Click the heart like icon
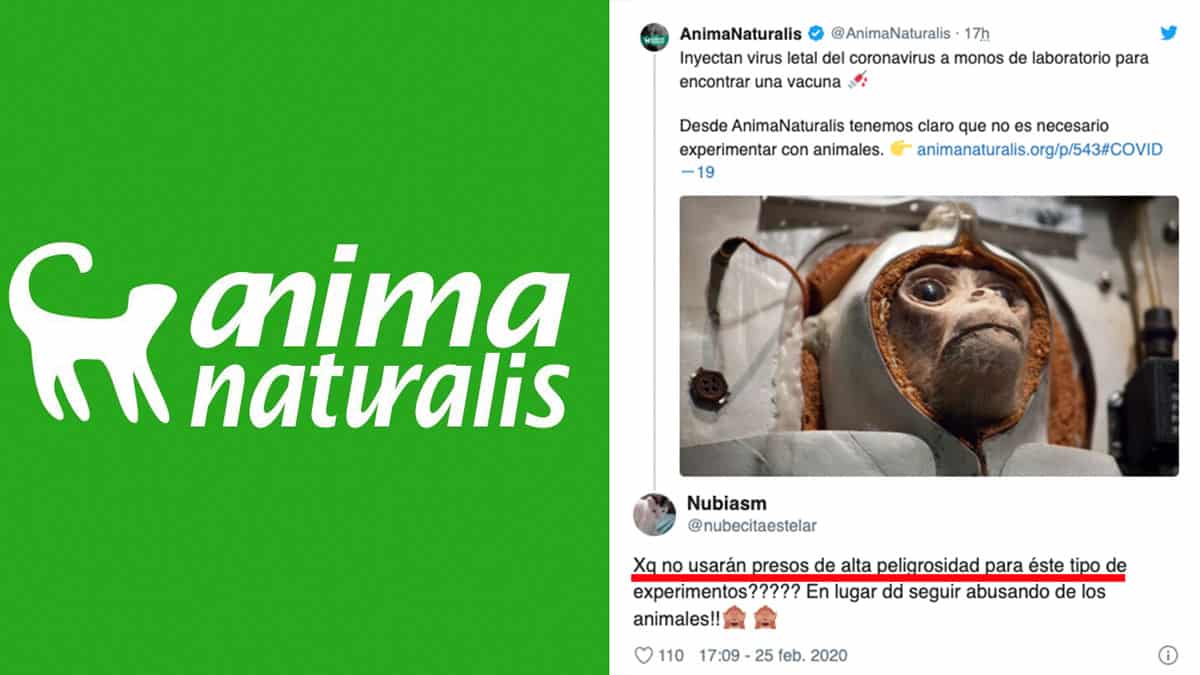This screenshot has height=675, width=1200. (x=644, y=656)
